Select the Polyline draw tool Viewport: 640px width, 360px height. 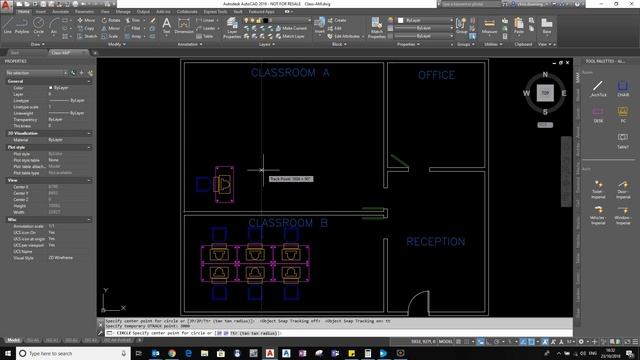[x=22, y=26]
